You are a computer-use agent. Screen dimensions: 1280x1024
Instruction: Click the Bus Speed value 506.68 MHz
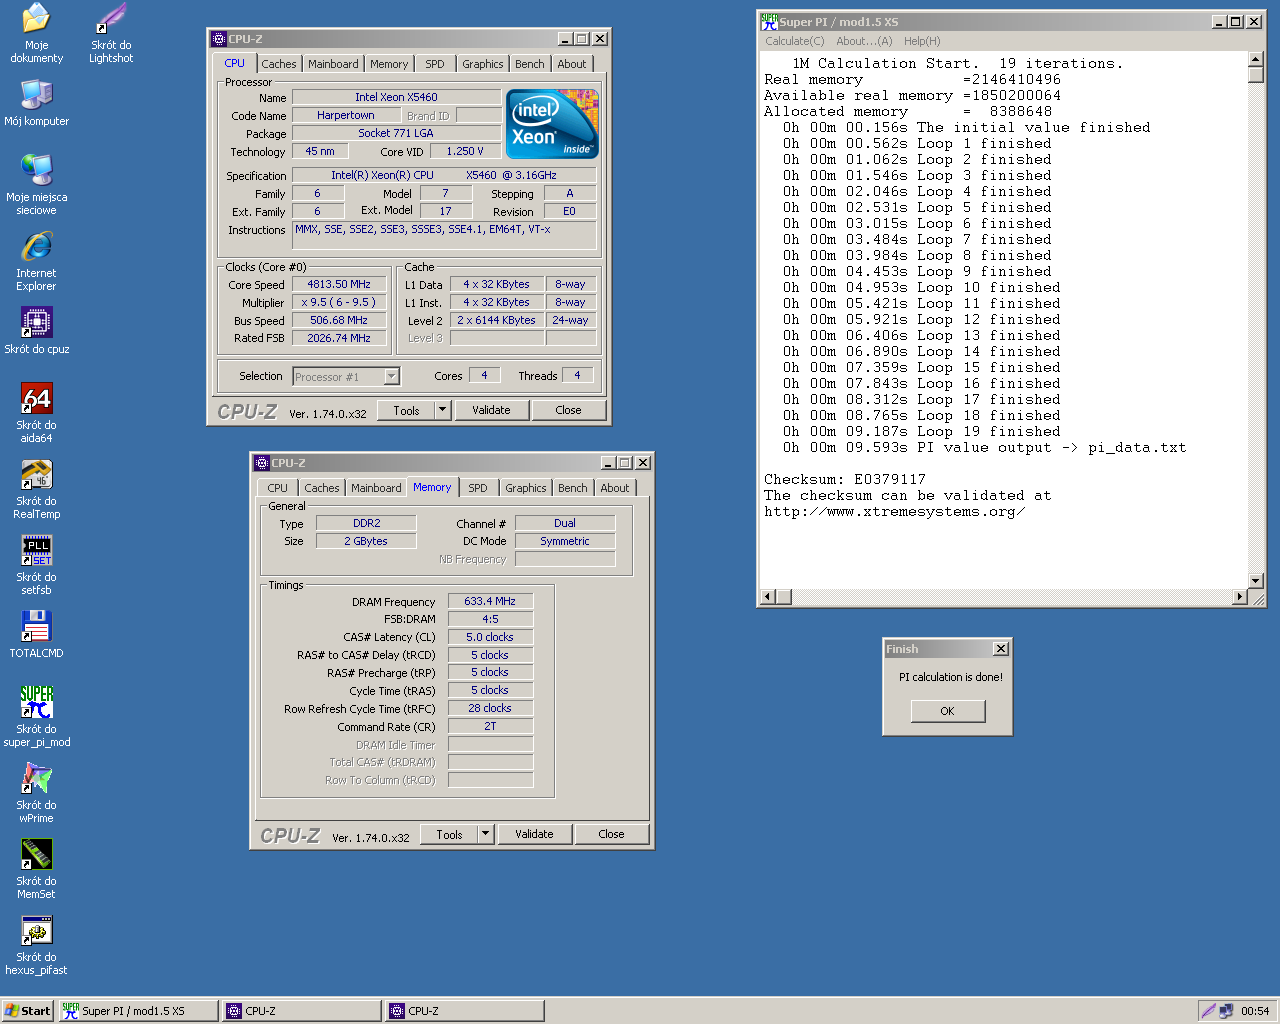pos(339,320)
